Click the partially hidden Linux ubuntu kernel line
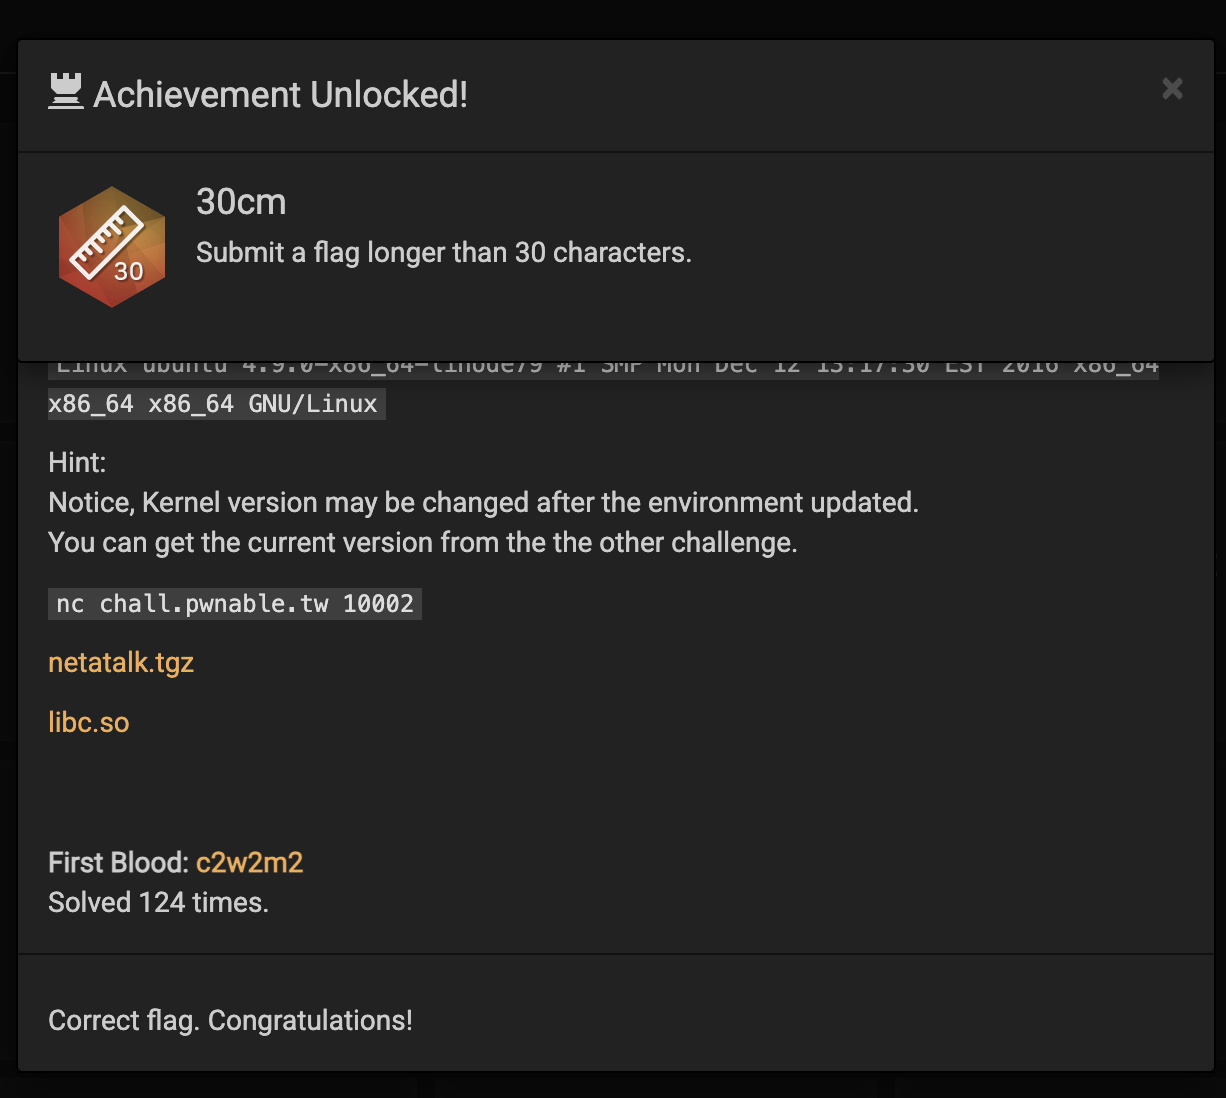The width and height of the screenshot is (1226, 1098). pos(603,368)
